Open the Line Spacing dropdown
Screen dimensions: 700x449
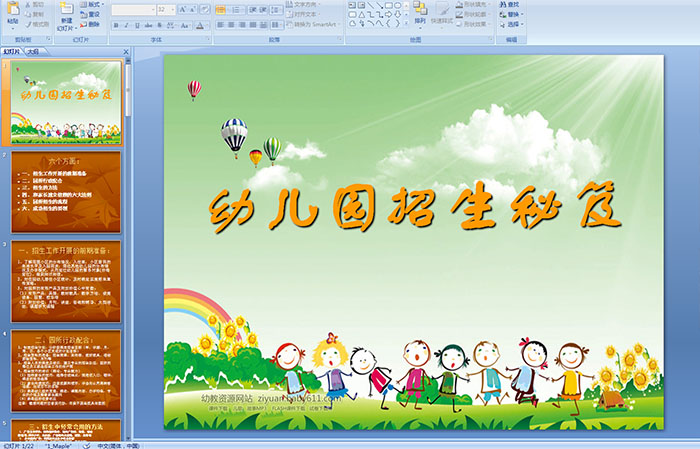click(276, 9)
